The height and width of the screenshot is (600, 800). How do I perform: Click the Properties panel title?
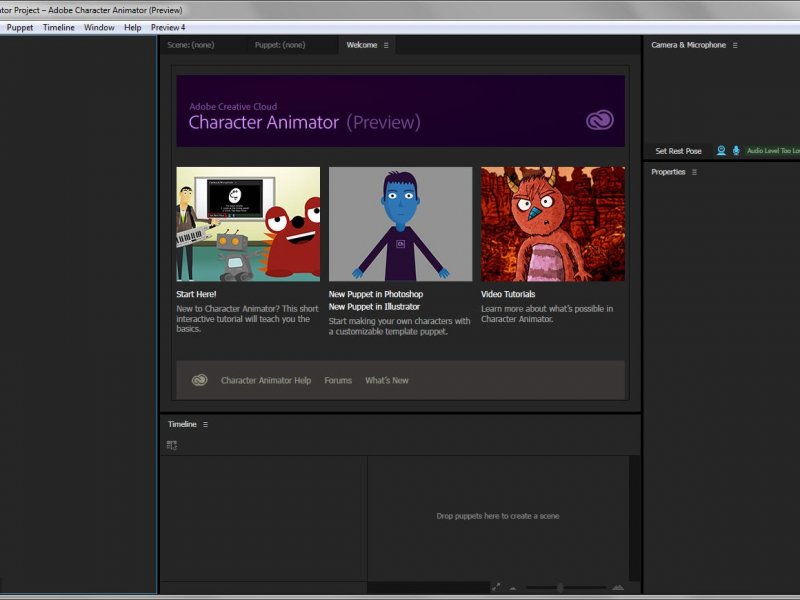coord(668,172)
